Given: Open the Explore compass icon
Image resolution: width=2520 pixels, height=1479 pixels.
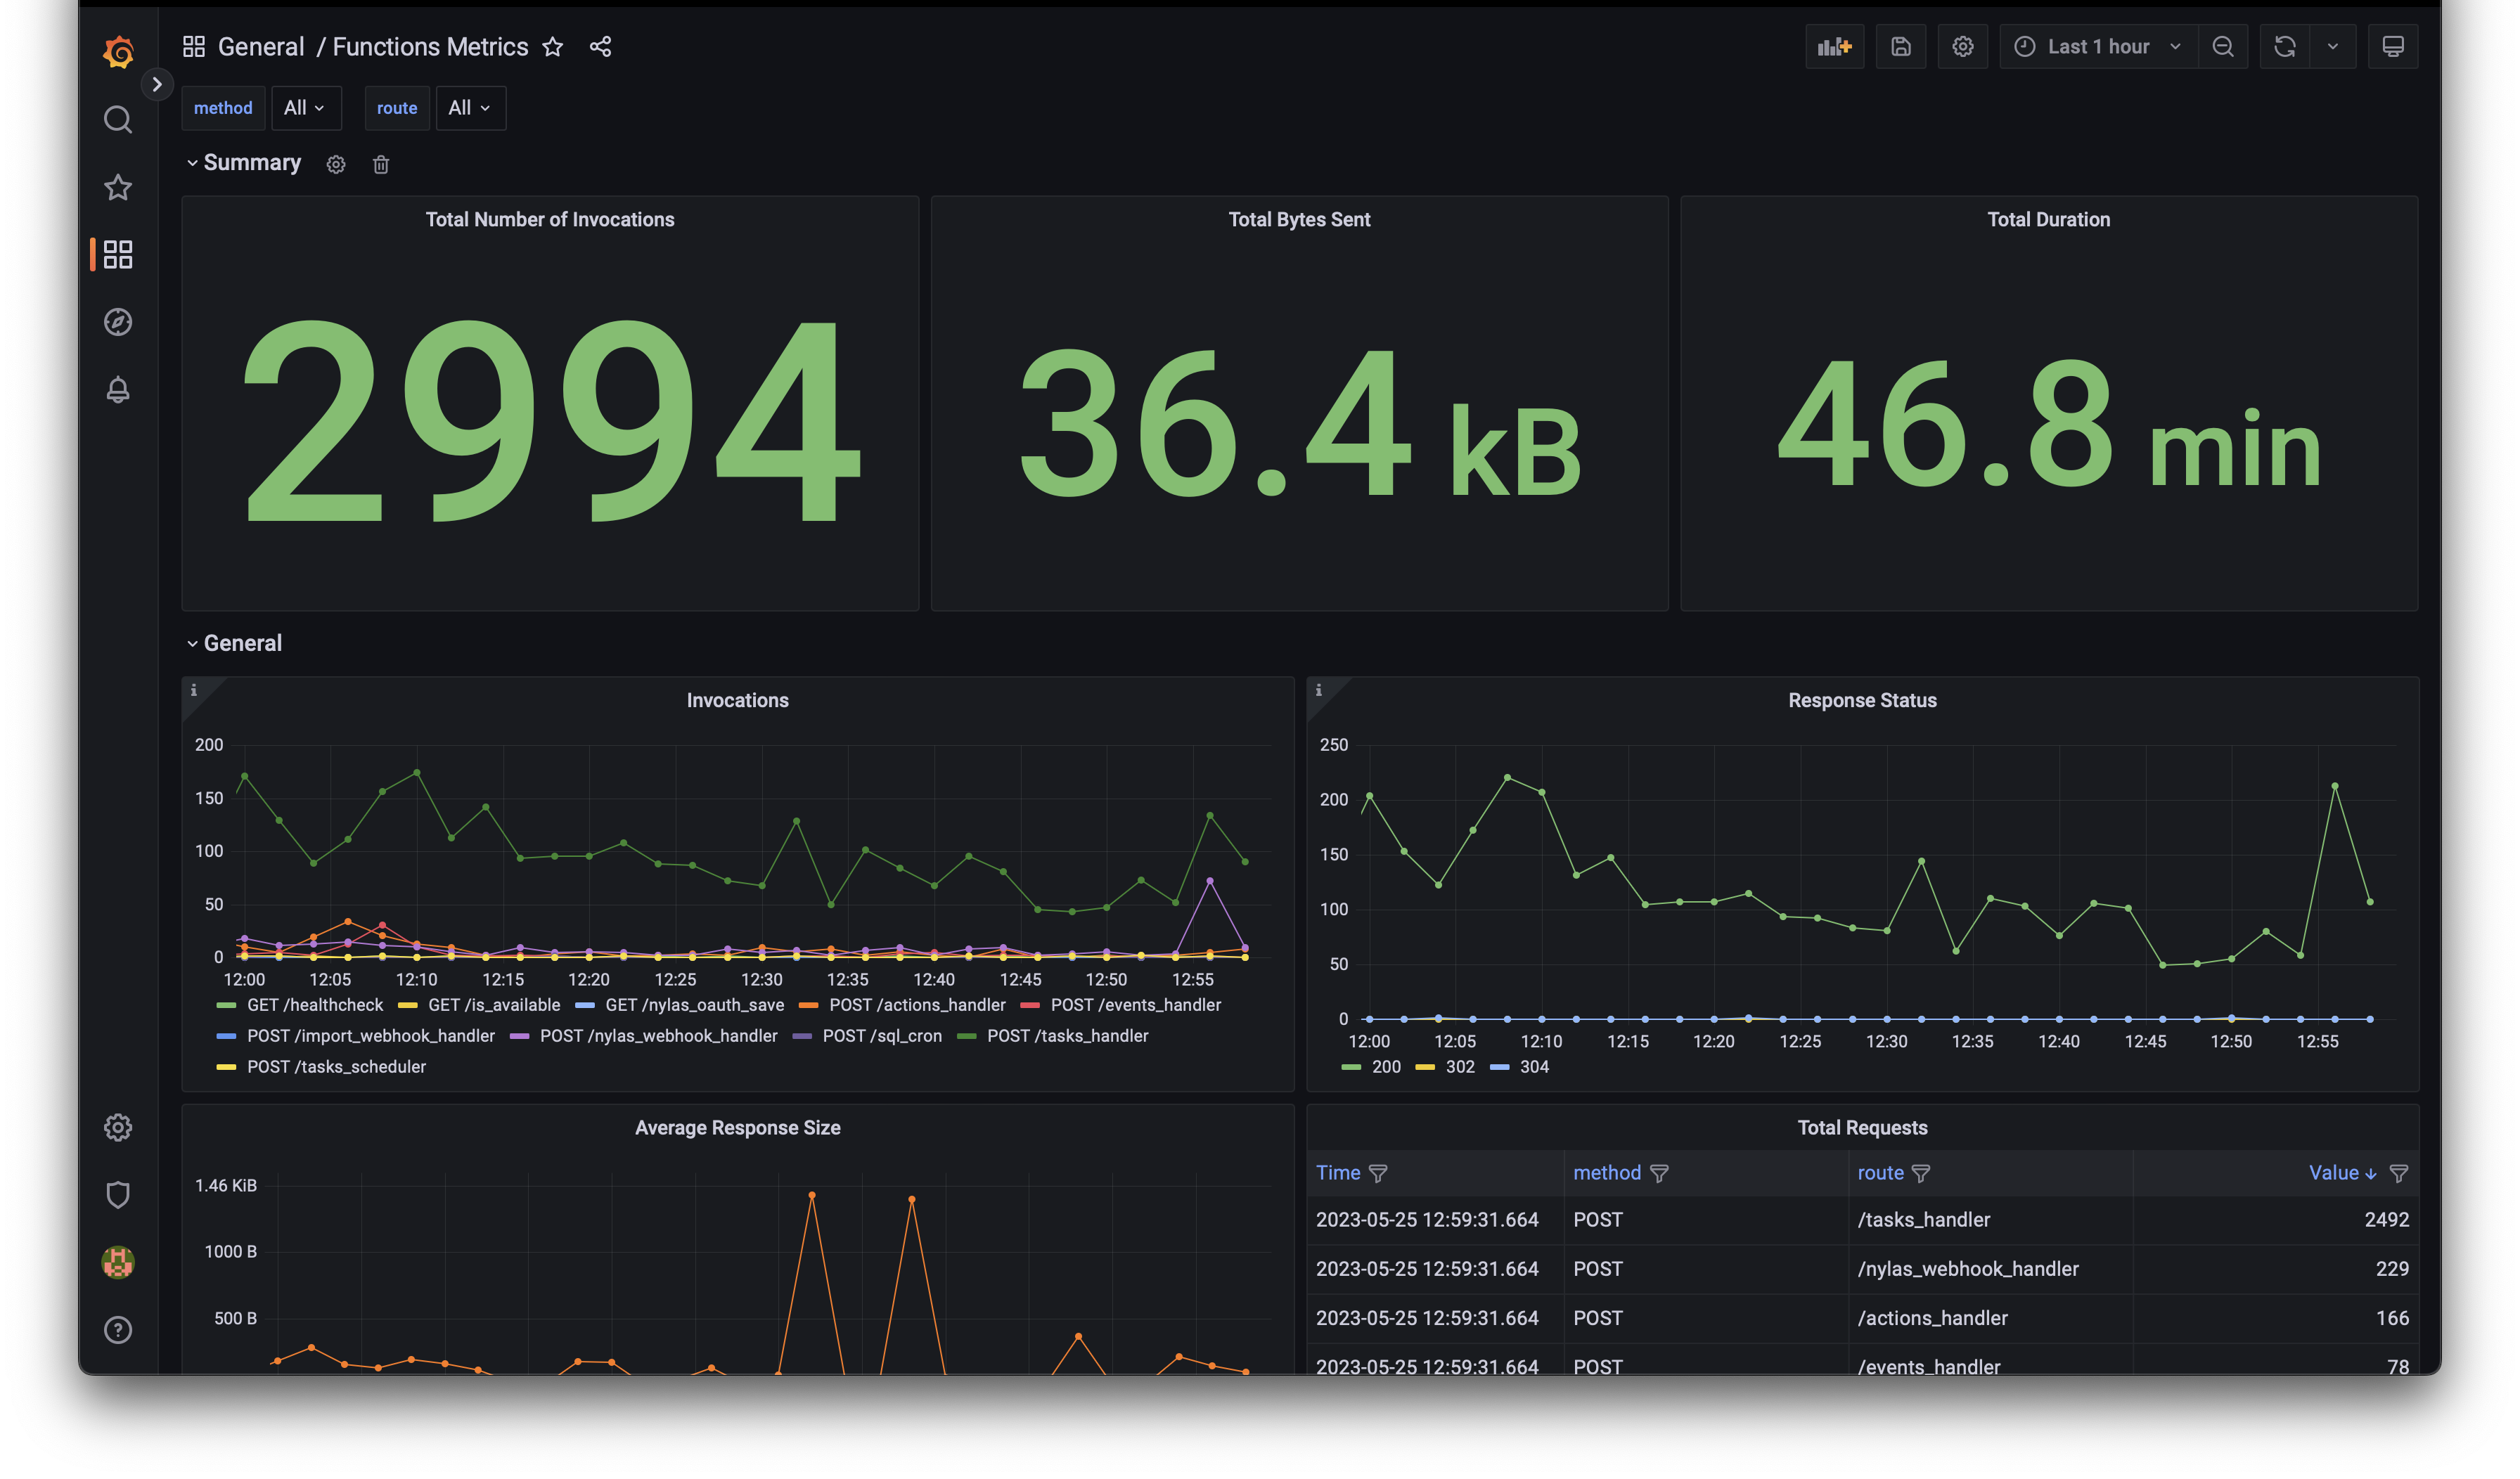Looking at the screenshot, I should tap(118, 322).
